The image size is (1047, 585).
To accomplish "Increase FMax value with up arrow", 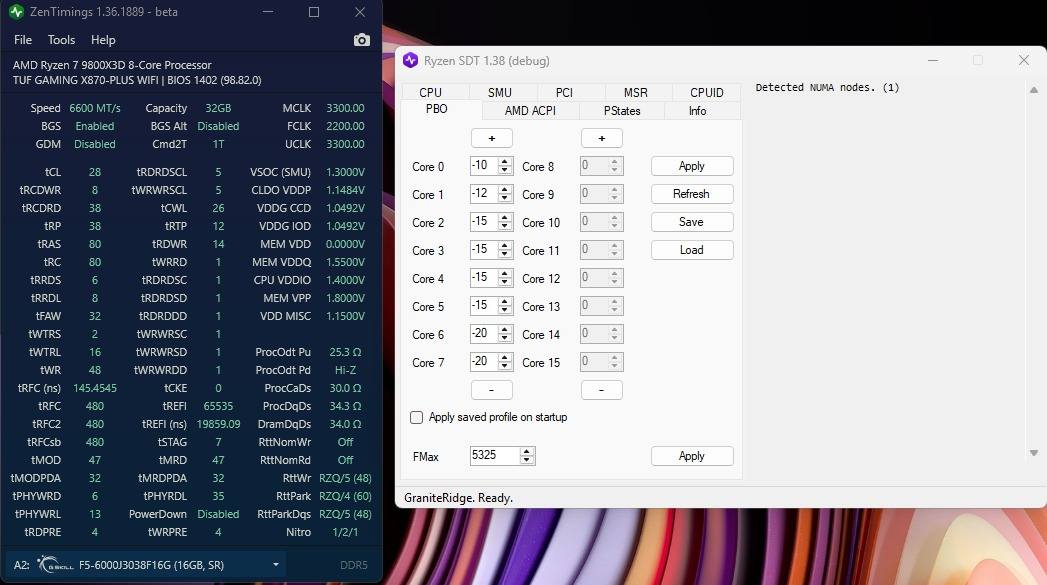I will point(527,451).
